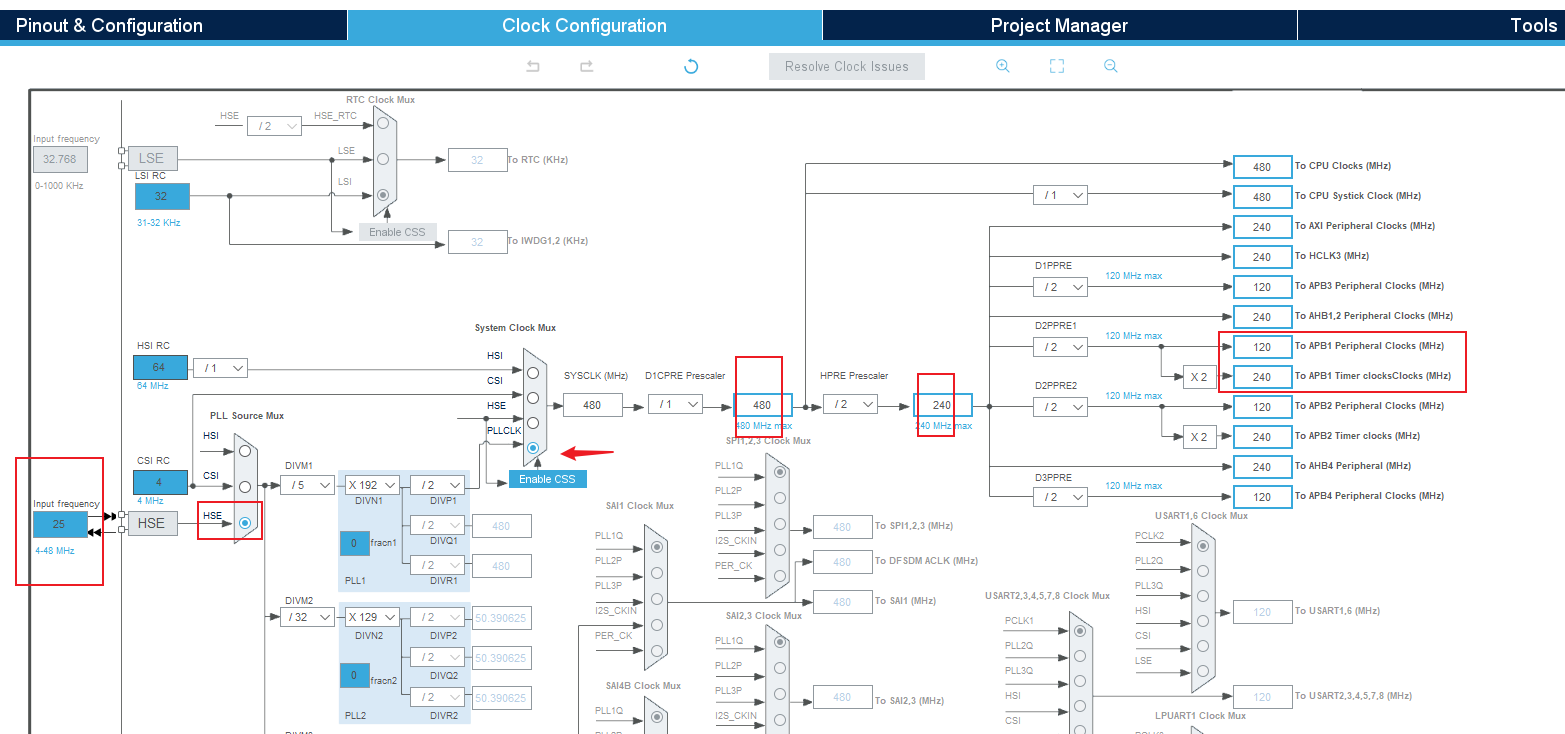Open the DIVM2 /32 dropdown
This screenshot has width=1565, height=734.
[307, 617]
